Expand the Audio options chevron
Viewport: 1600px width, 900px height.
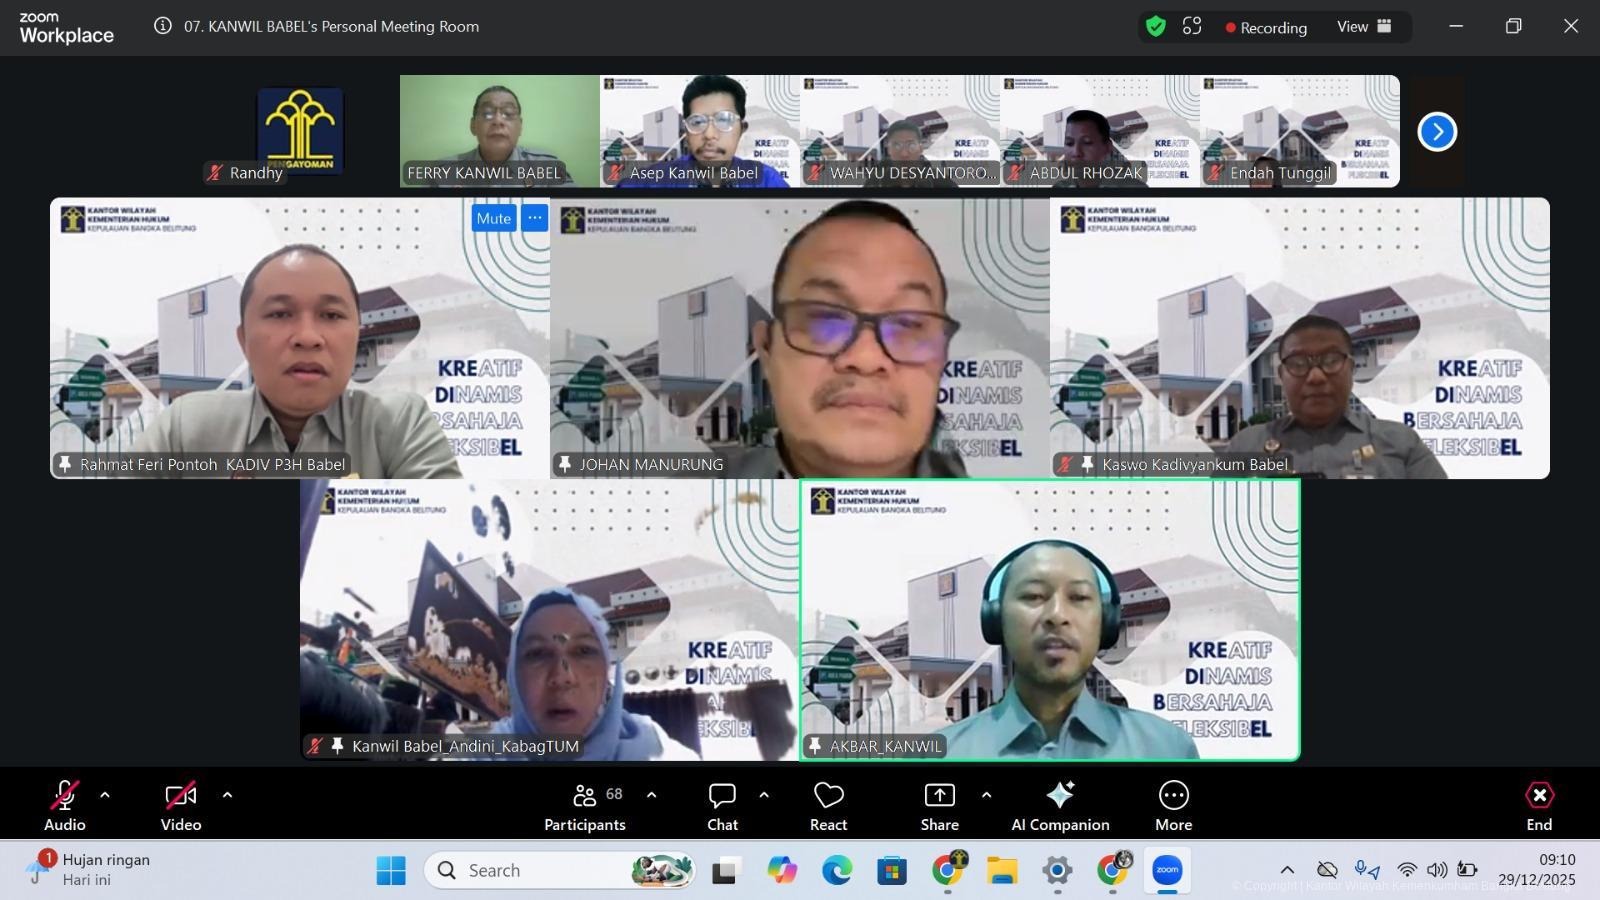tap(104, 795)
